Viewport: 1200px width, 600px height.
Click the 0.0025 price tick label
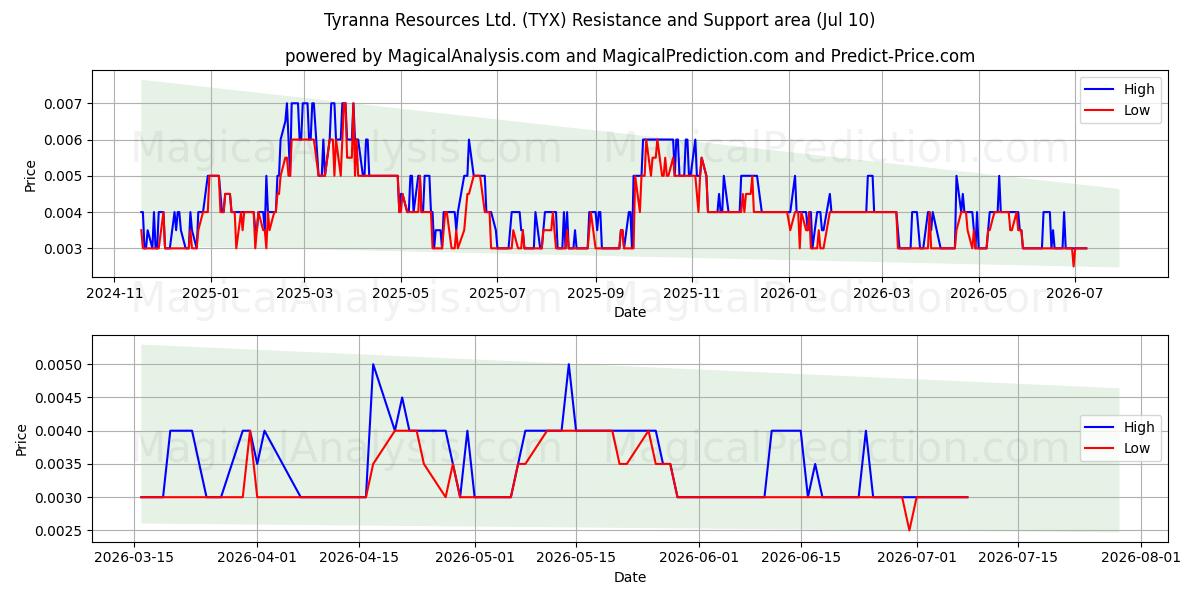tap(61, 531)
